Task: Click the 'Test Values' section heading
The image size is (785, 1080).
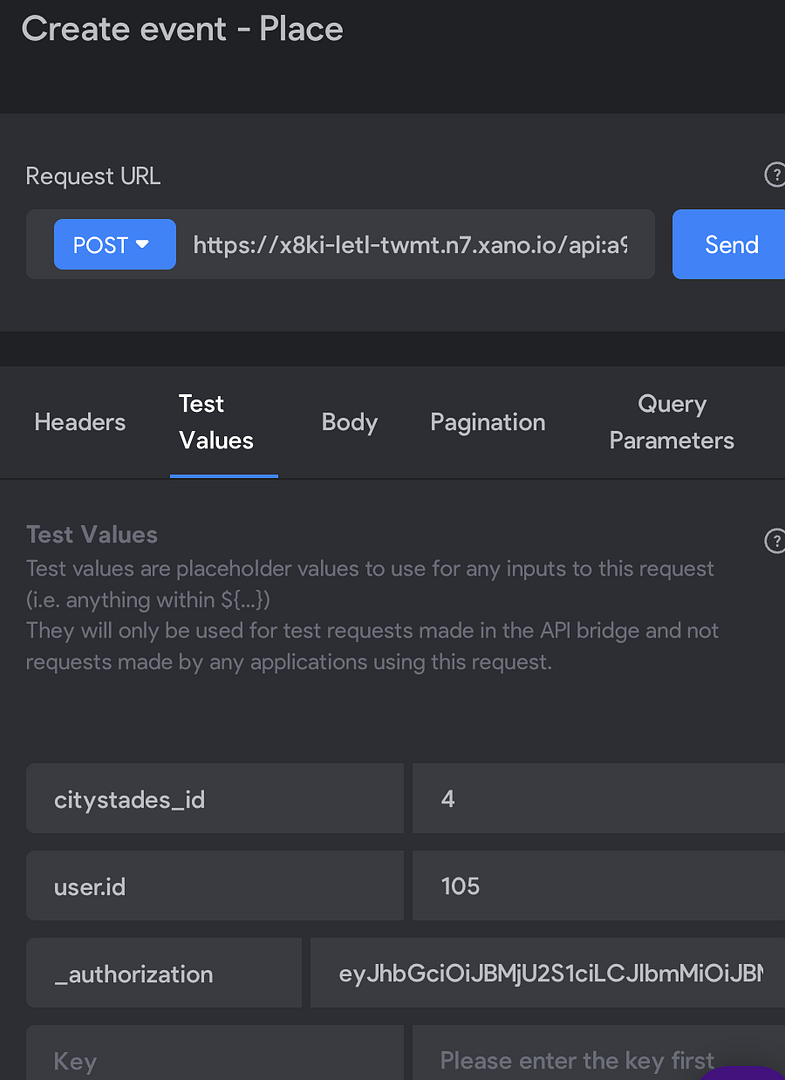Action: click(92, 534)
